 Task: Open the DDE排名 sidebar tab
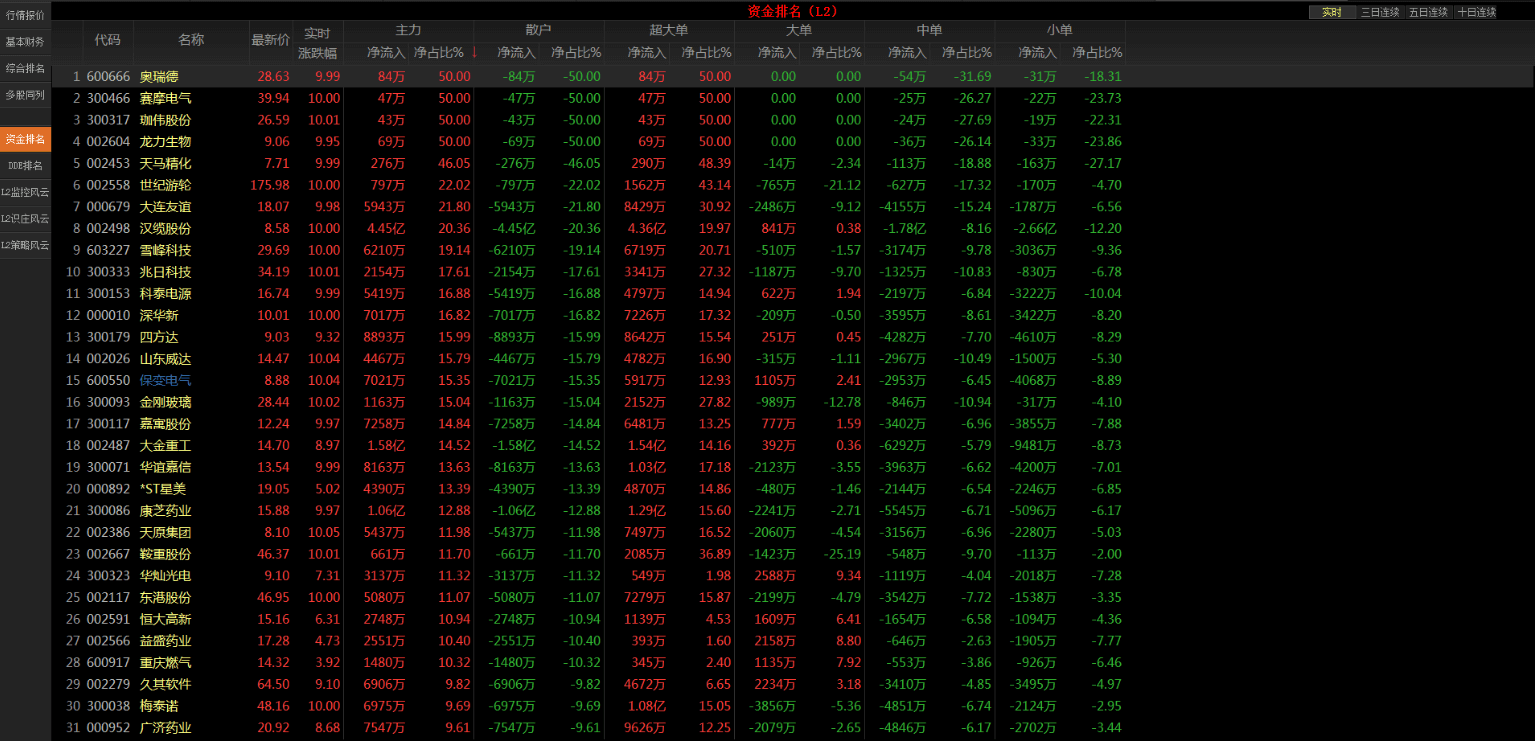[25, 166]
